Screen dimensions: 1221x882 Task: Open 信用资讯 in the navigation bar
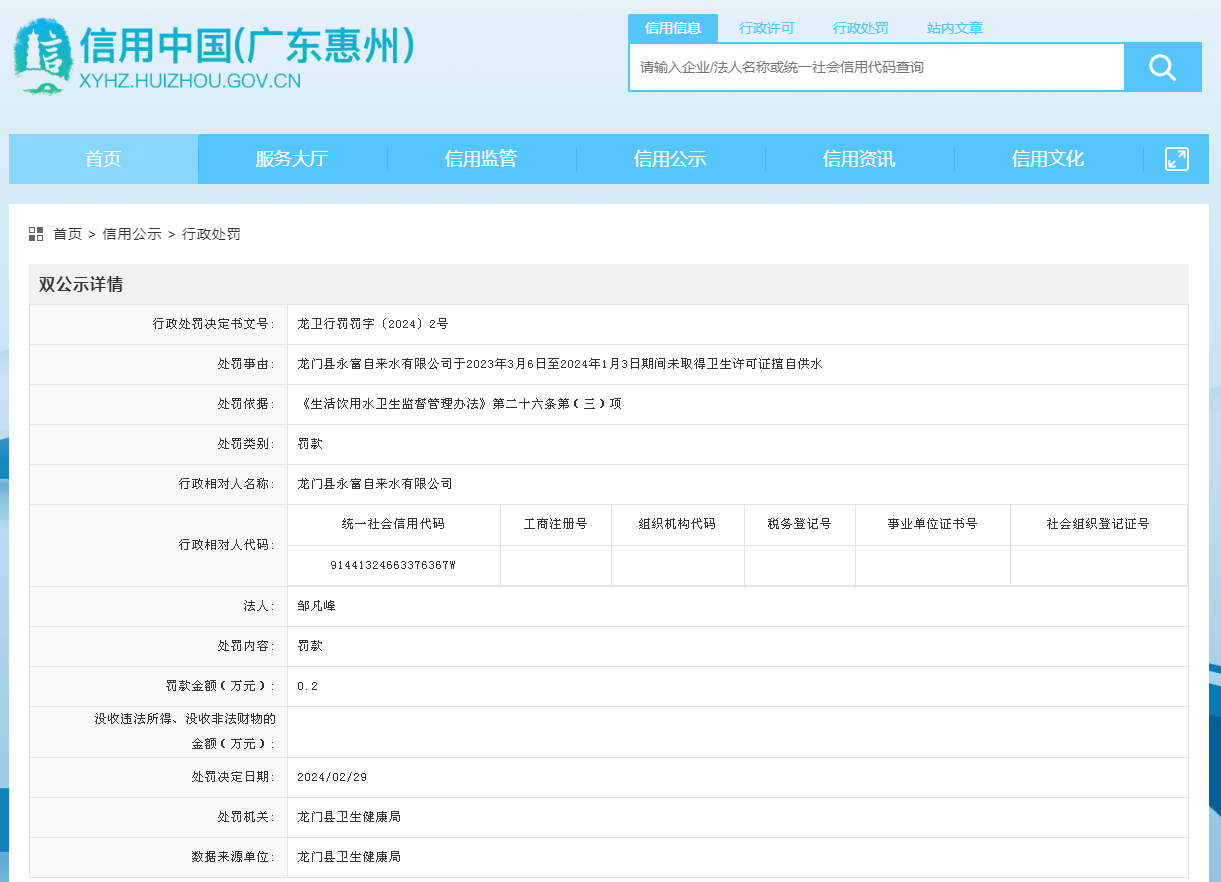click(x=859, y=159)
